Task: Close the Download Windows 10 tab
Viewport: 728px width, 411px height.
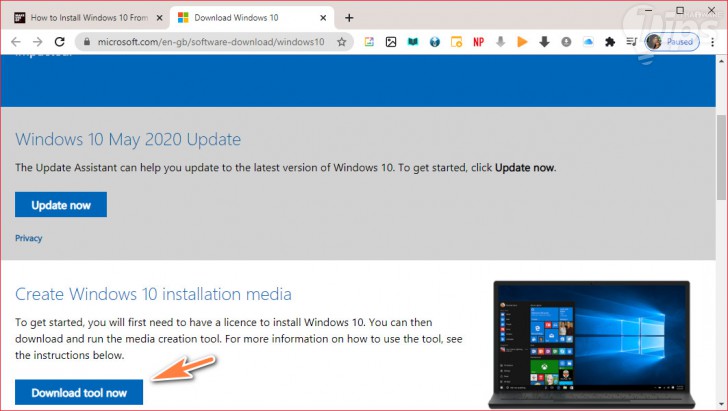Action: (323, 18)
